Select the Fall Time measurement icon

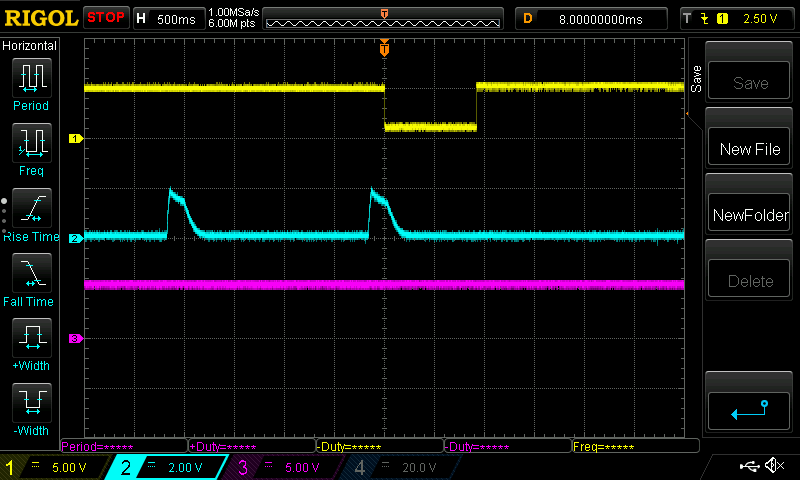coord(32,273)
